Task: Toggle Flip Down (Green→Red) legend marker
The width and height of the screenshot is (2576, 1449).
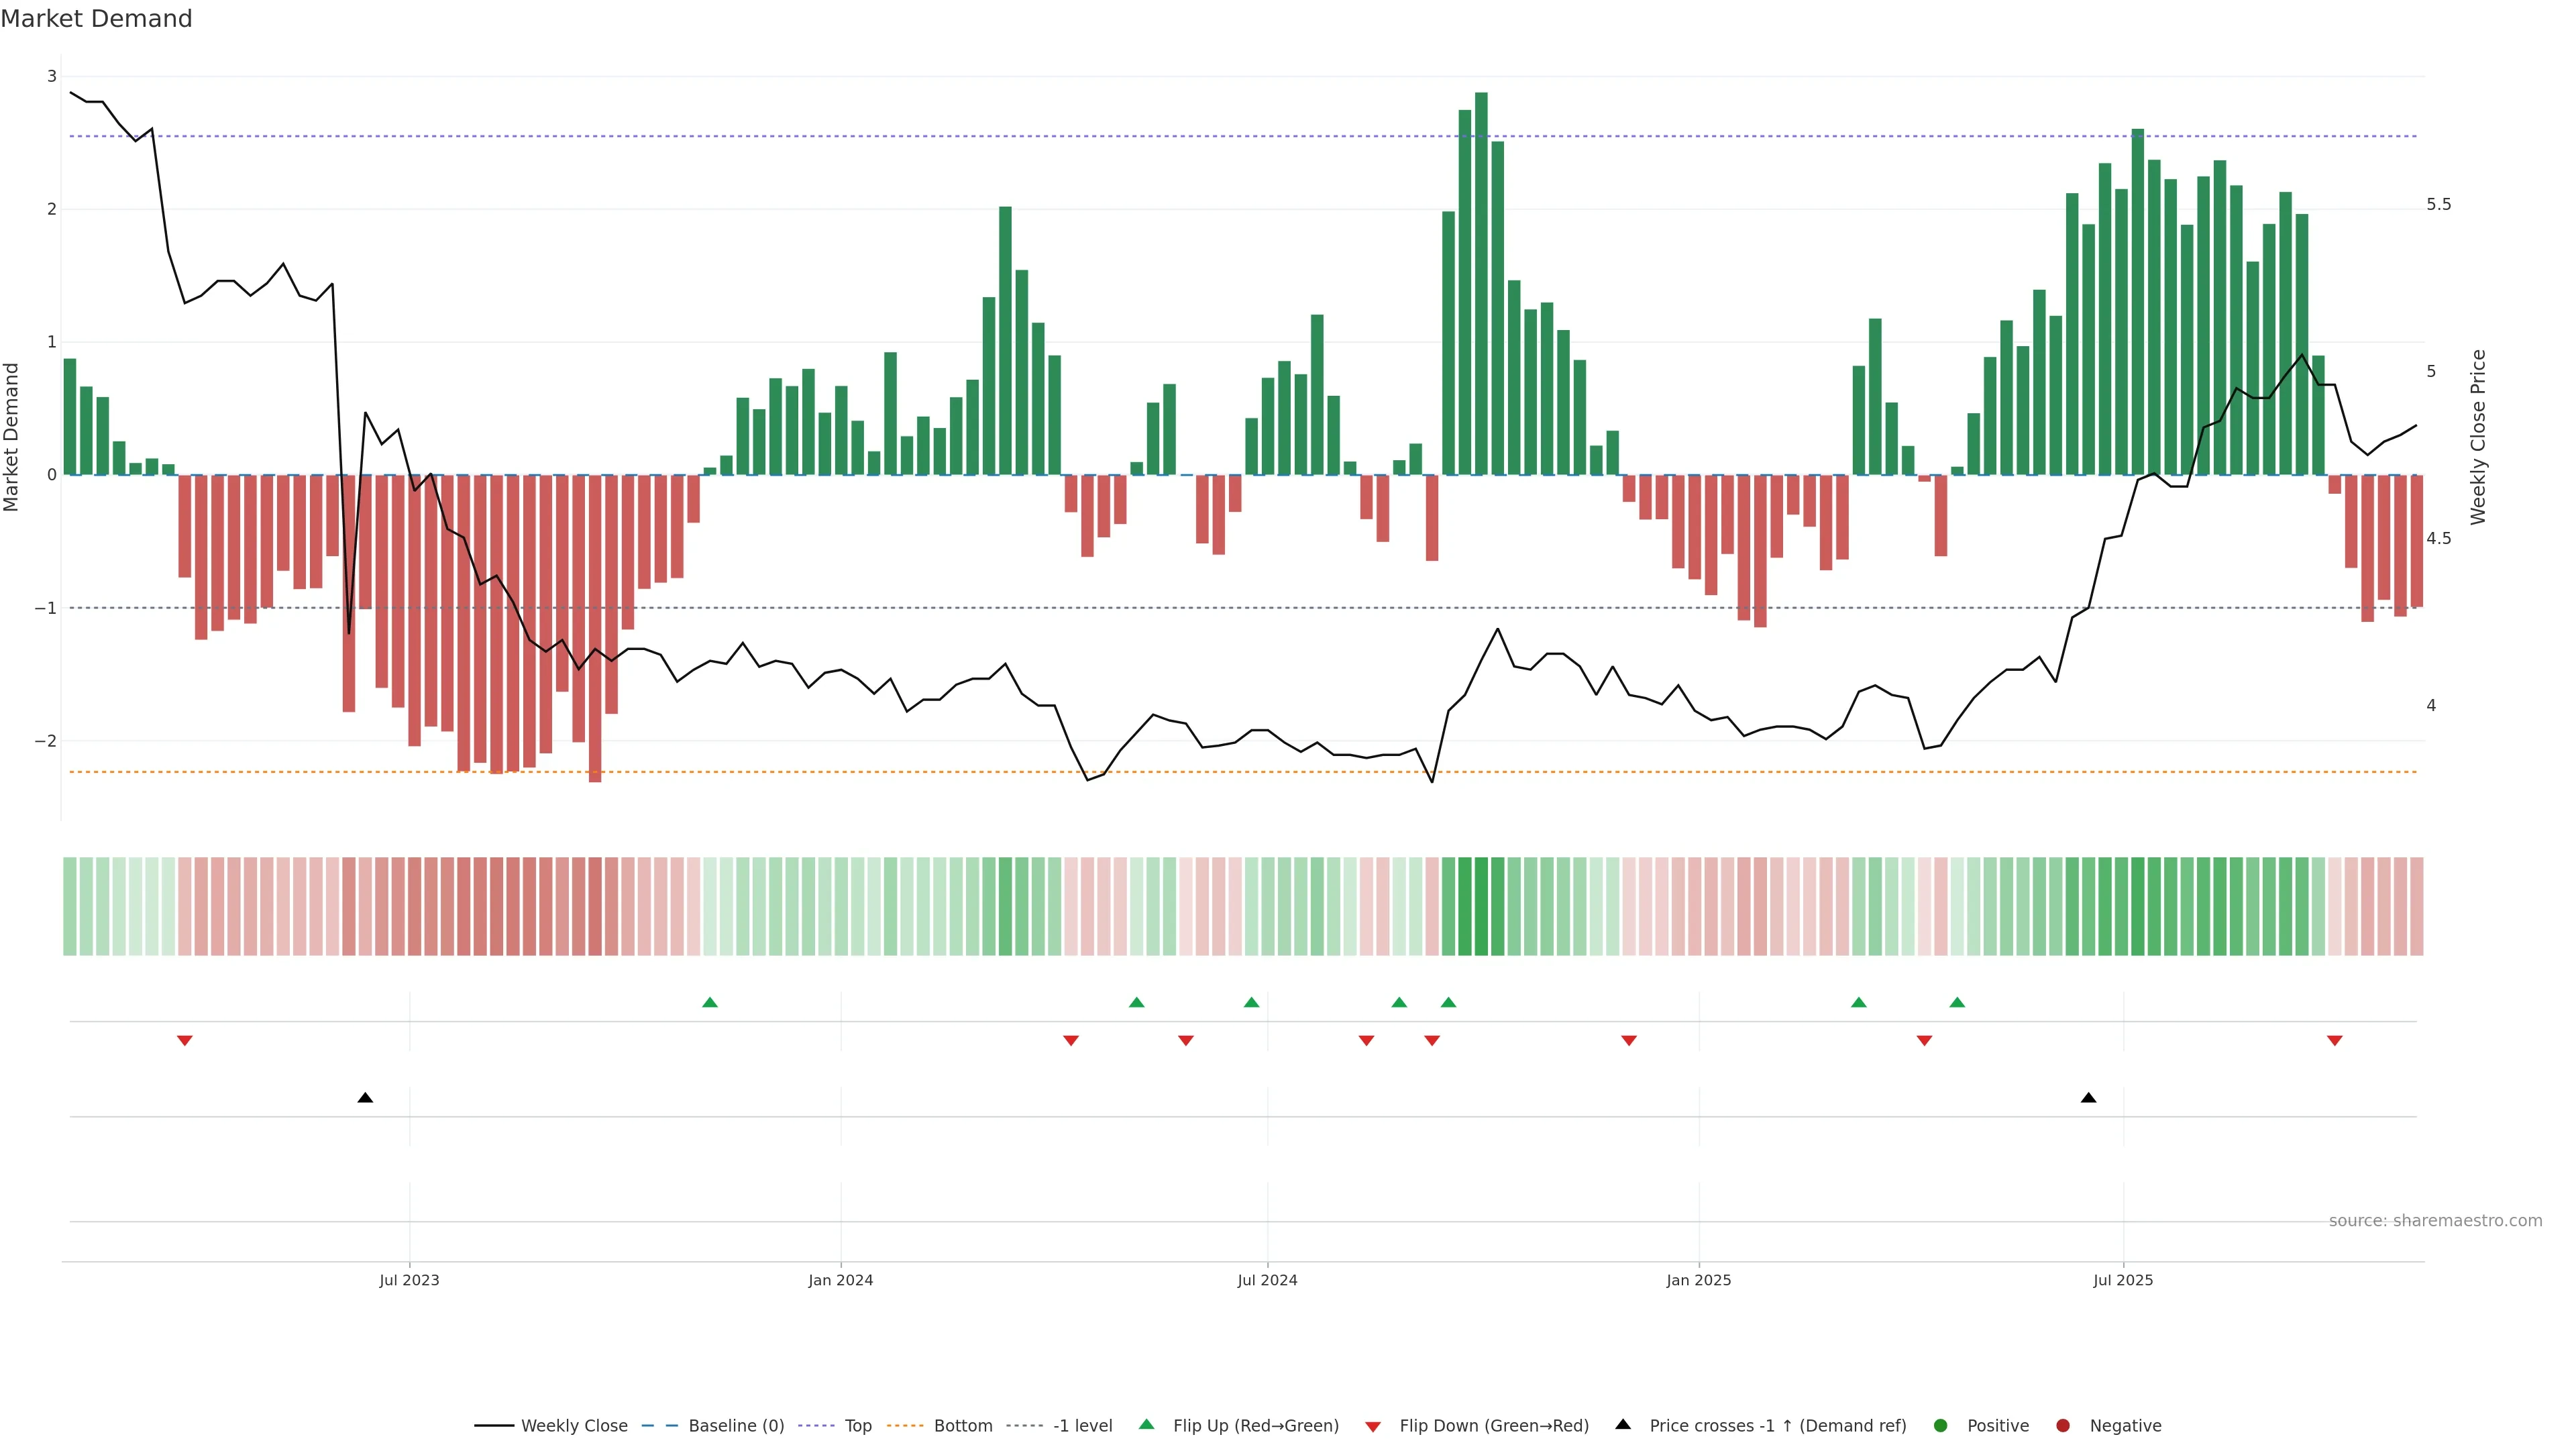Action: (x=1373, y=1427)
